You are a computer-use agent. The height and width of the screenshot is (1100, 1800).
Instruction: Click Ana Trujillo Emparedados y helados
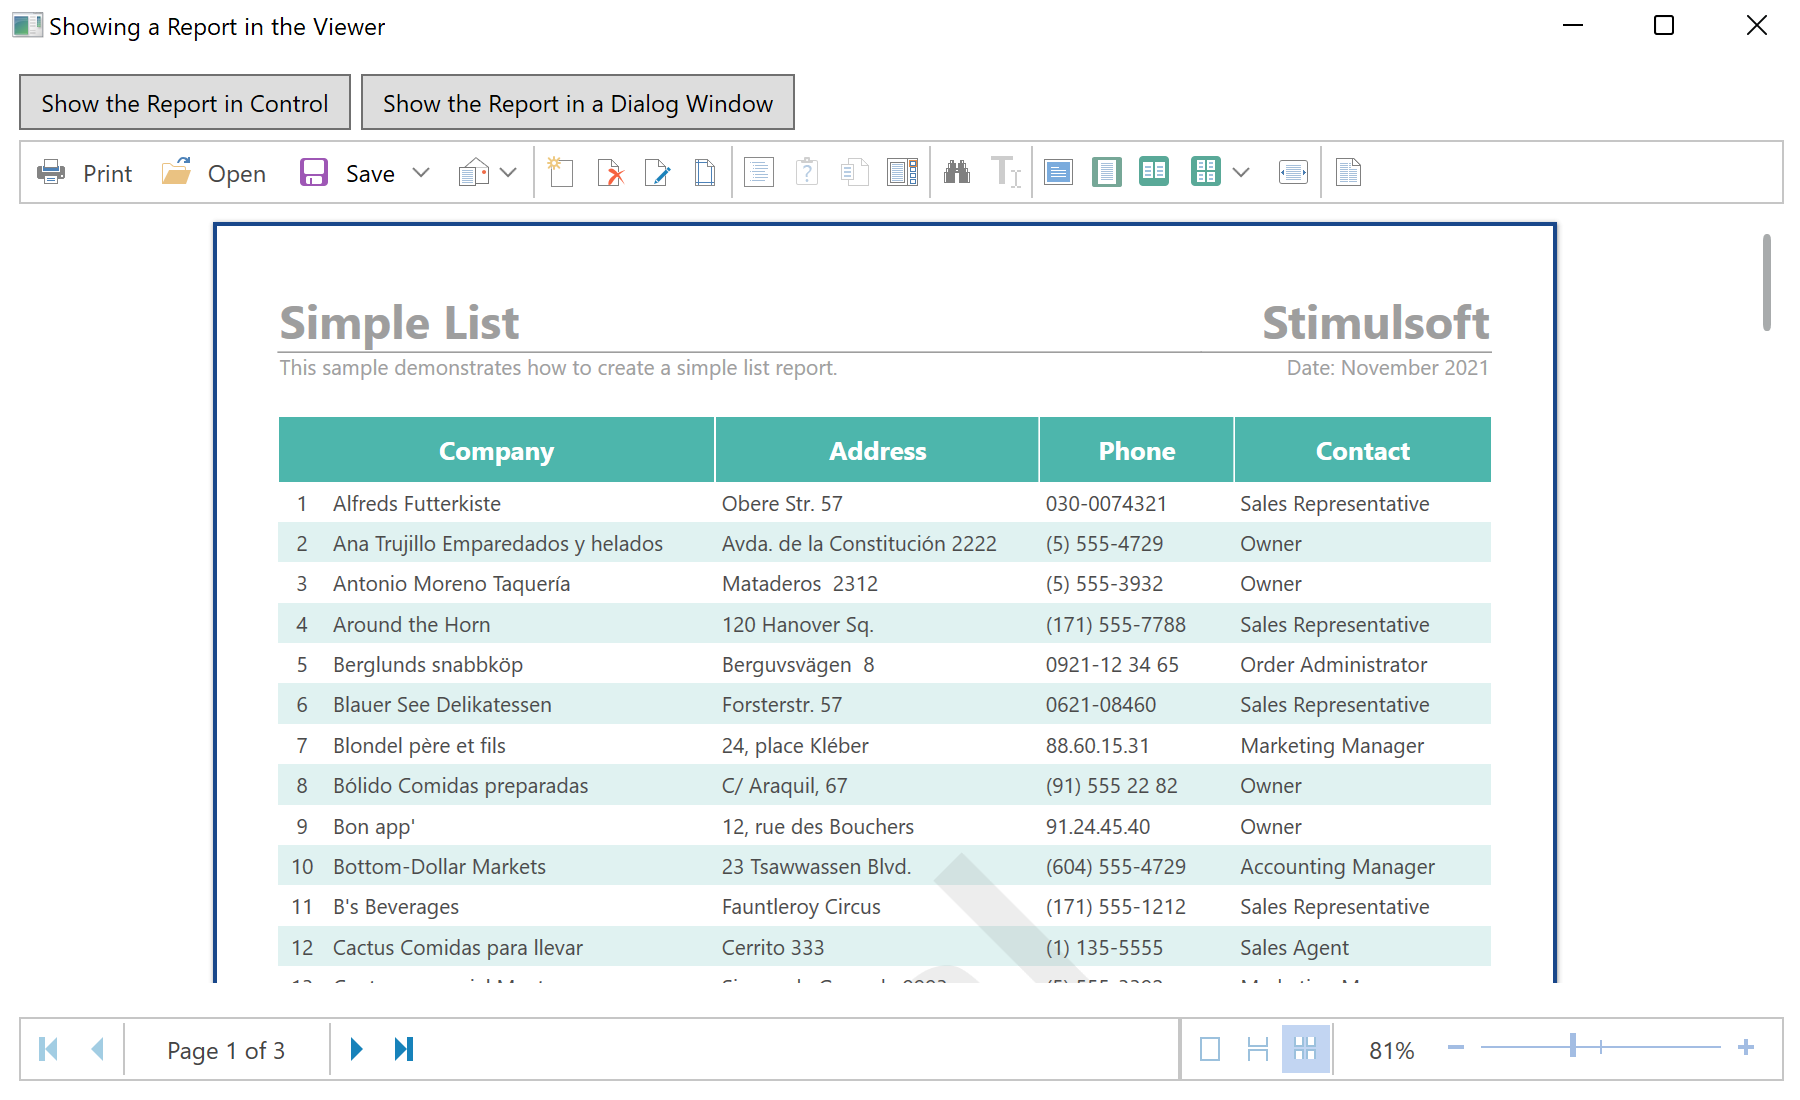click(498, 544)
